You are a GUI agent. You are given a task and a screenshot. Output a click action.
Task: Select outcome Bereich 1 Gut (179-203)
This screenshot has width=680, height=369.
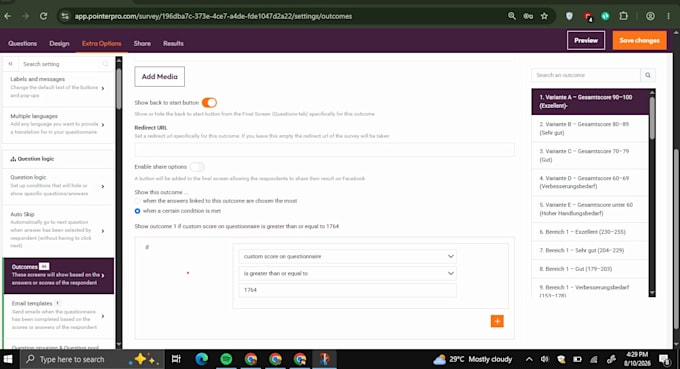pos(590,269)
